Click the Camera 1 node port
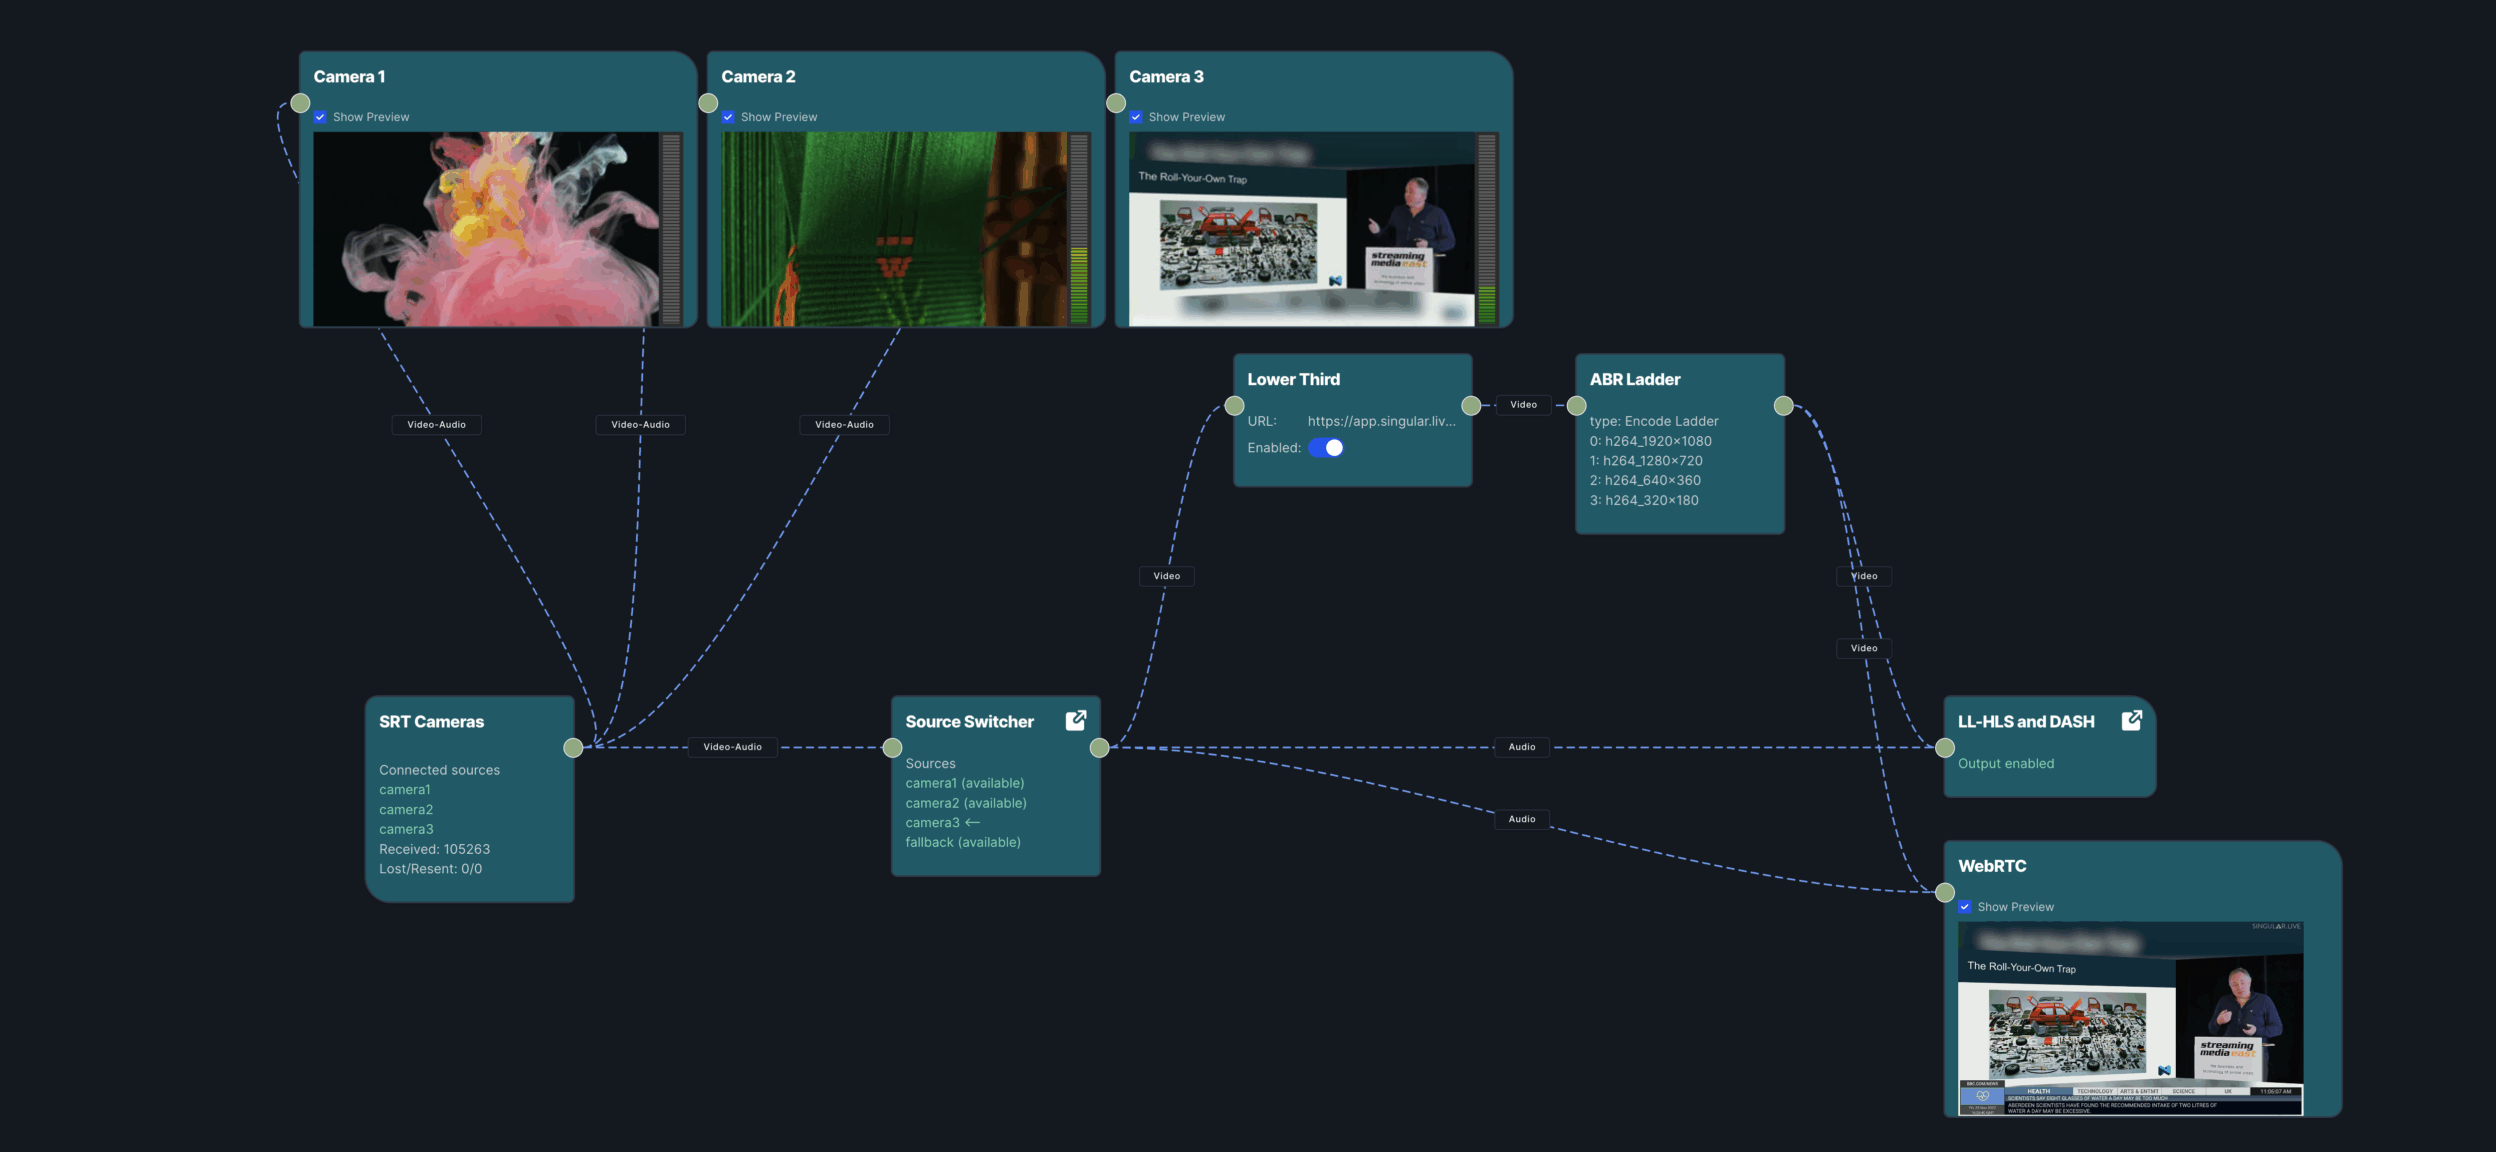 point(300,103)
